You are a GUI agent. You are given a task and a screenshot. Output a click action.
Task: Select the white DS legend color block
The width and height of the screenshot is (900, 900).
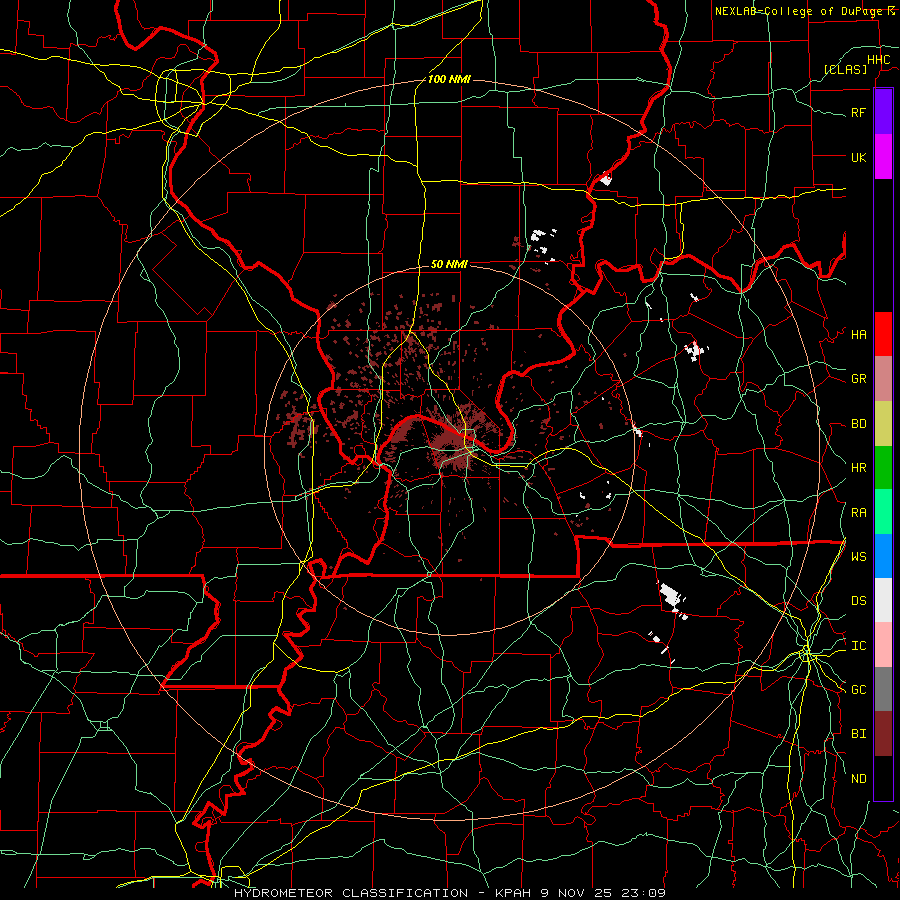click(x=883, y=600)
